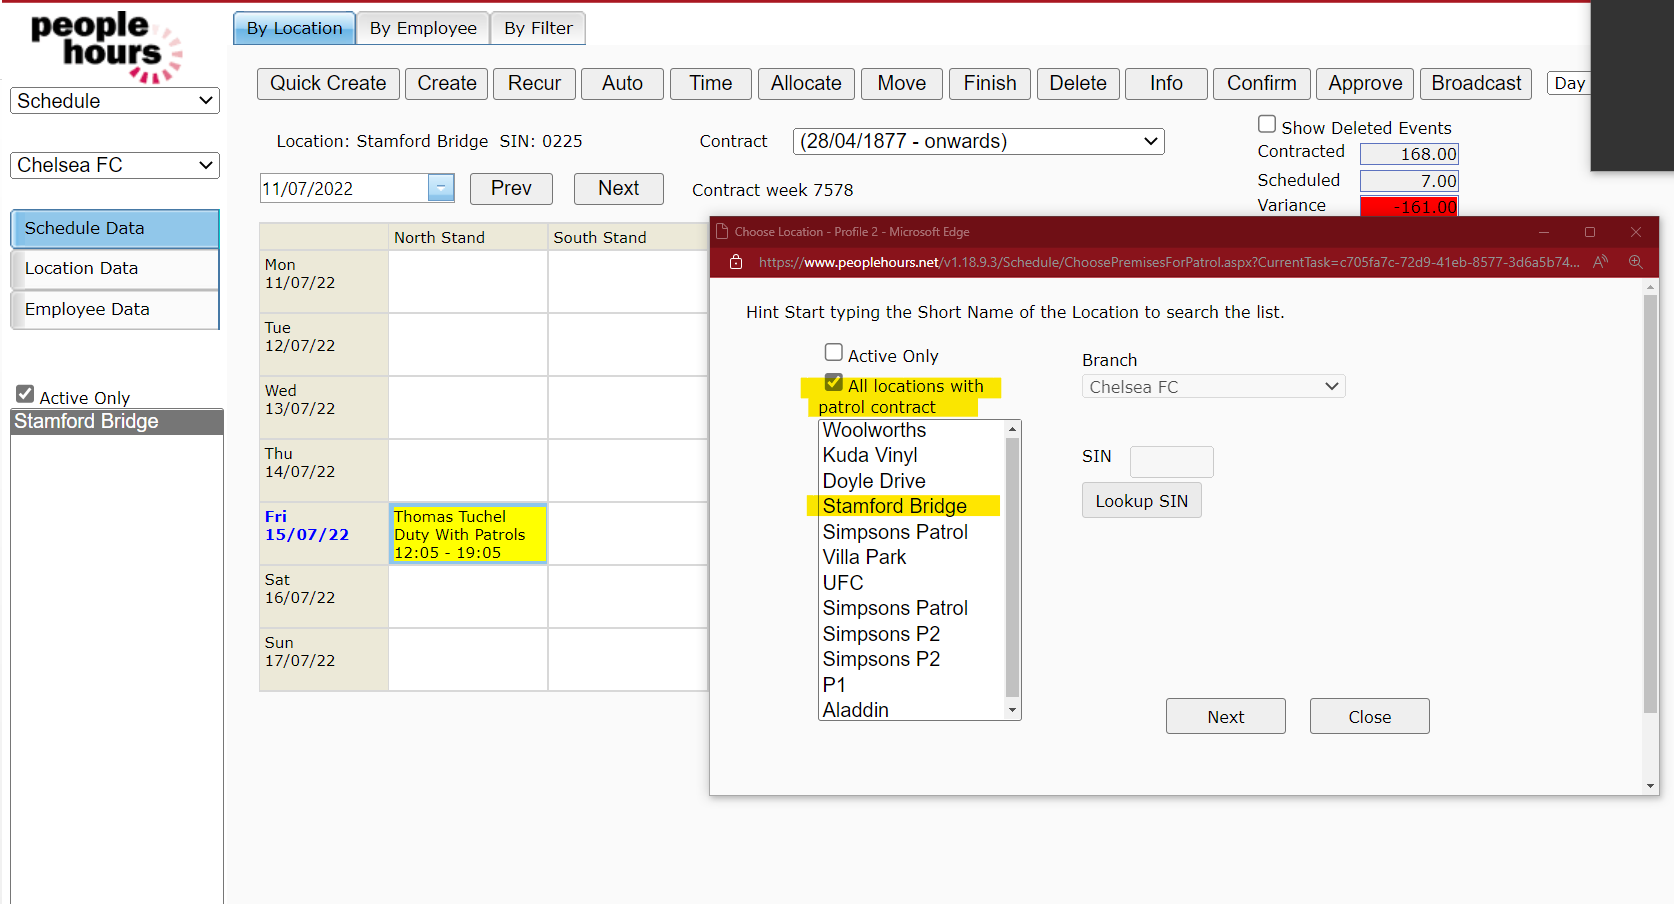Click the lock icon in the dialog address bar
This screenshot has width=1674, height=904.
[736, 262]
